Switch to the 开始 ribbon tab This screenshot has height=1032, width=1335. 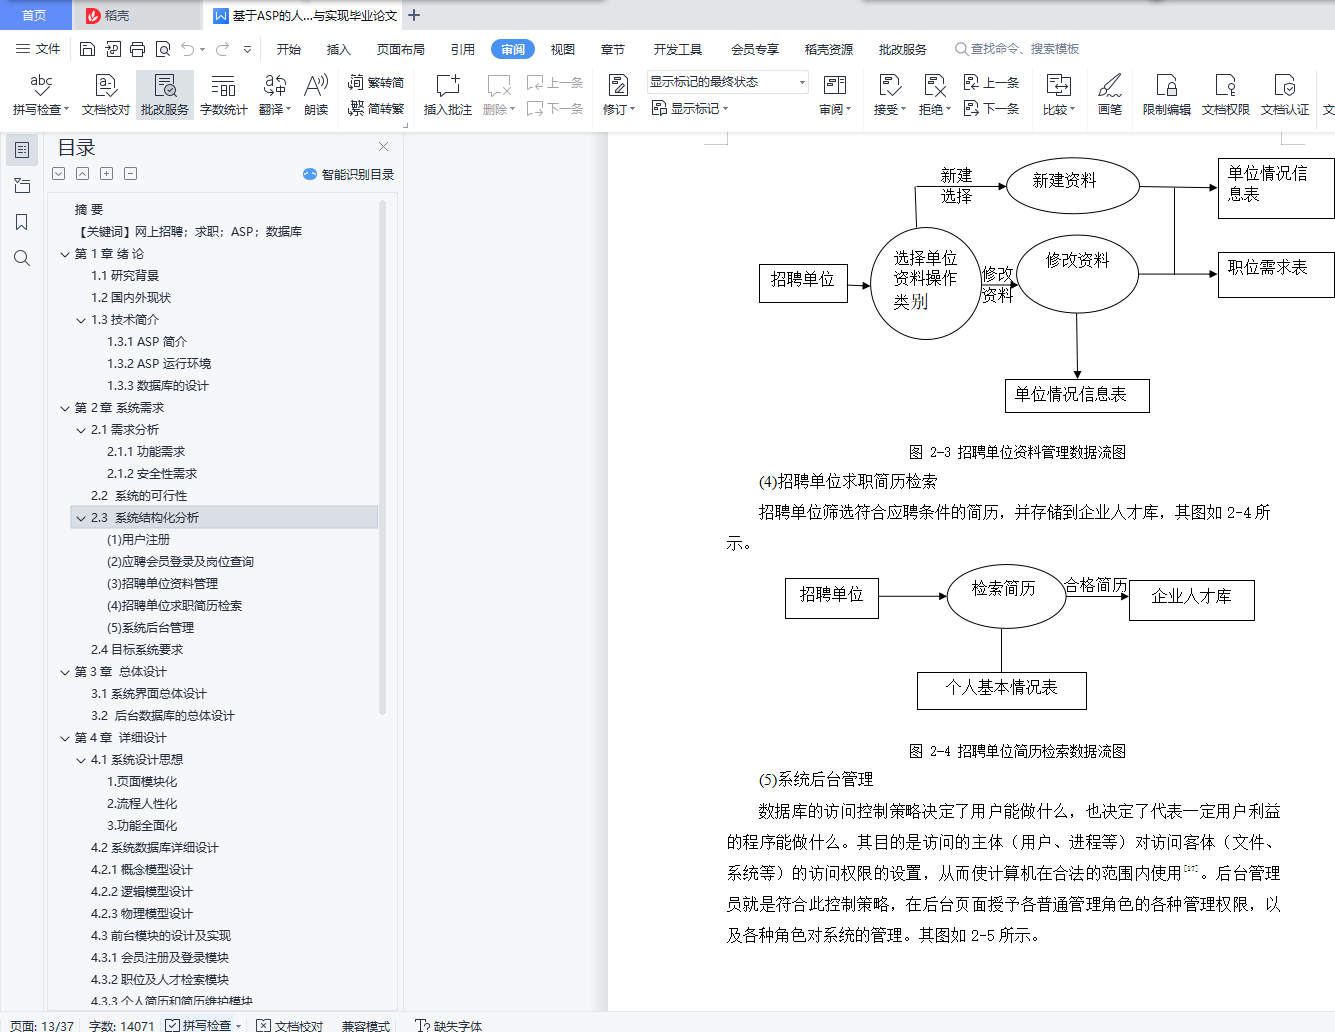point(289,49)
